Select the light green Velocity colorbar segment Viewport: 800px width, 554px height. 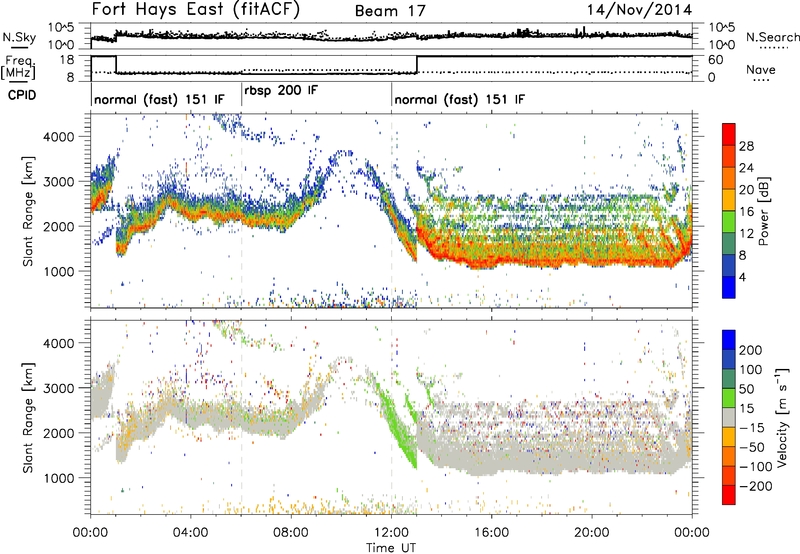tap(729, 398)
